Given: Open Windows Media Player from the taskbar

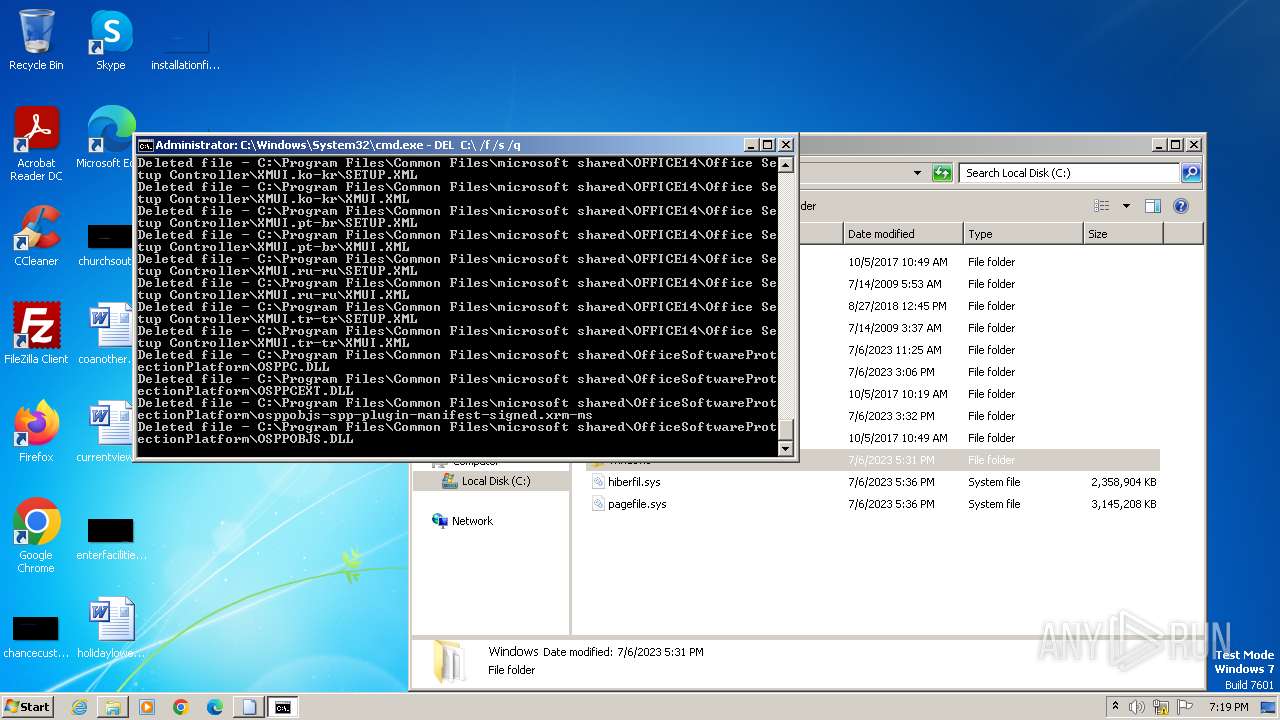Looking at the screenshot, I should coord(147,707).
